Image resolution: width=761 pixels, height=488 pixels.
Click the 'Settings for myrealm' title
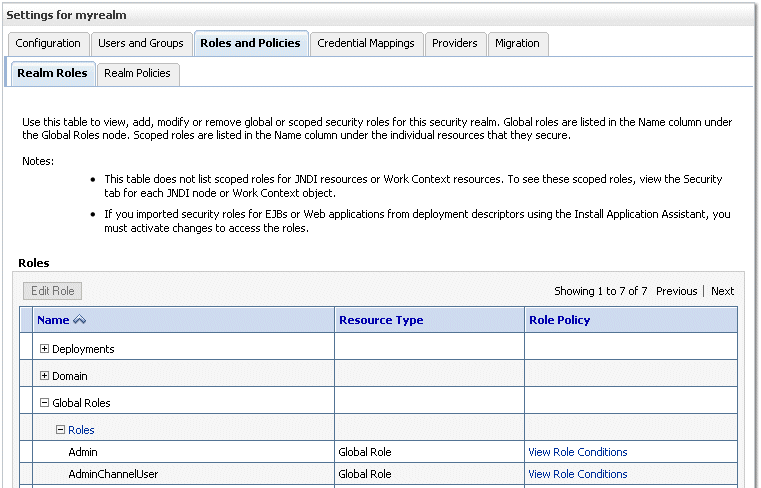pyautogui.click(x=66, y=15)
